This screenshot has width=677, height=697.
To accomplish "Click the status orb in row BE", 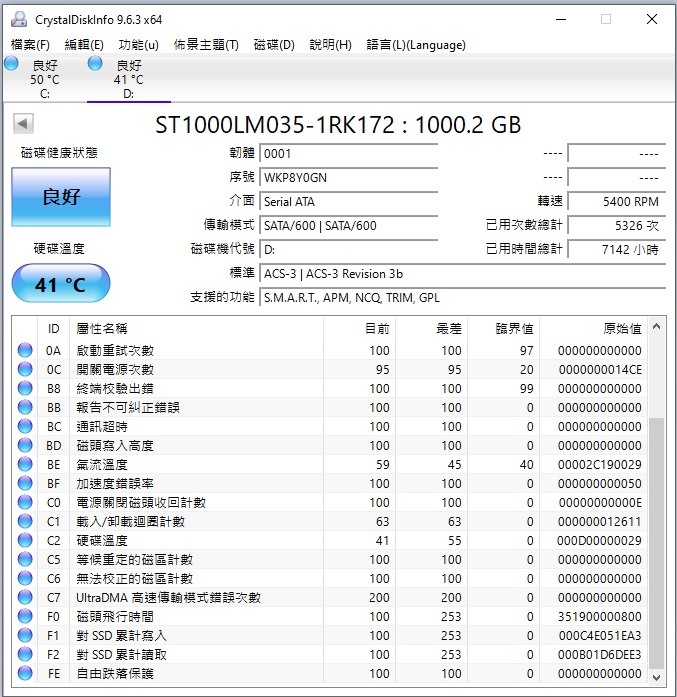I will click(x=25, y=464).
